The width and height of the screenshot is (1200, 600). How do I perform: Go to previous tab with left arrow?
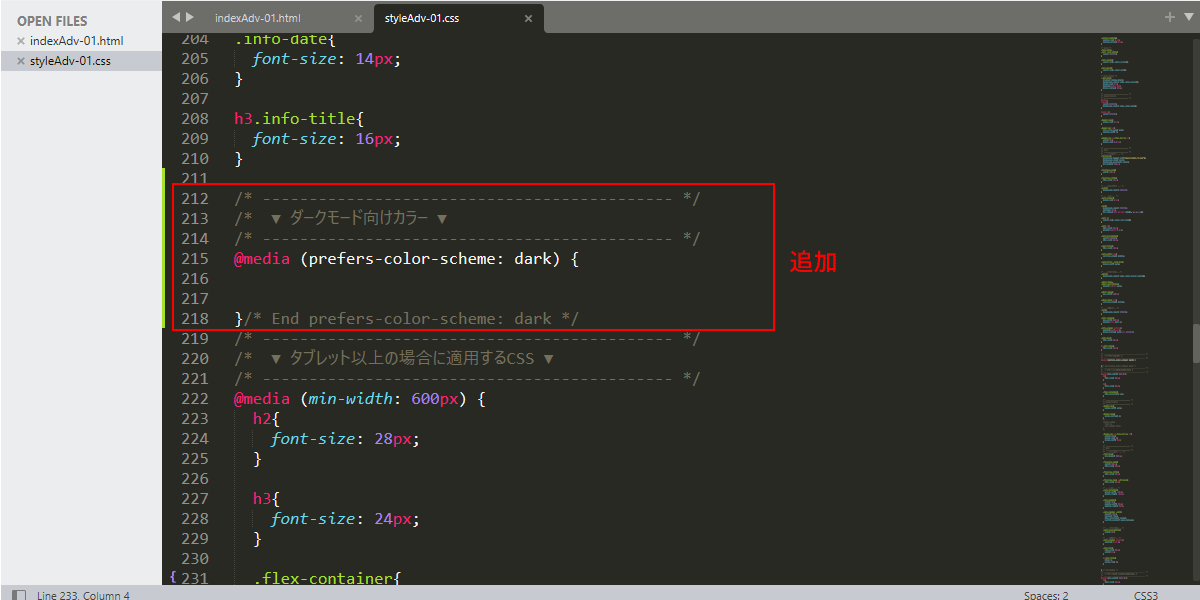pos(177,17)
